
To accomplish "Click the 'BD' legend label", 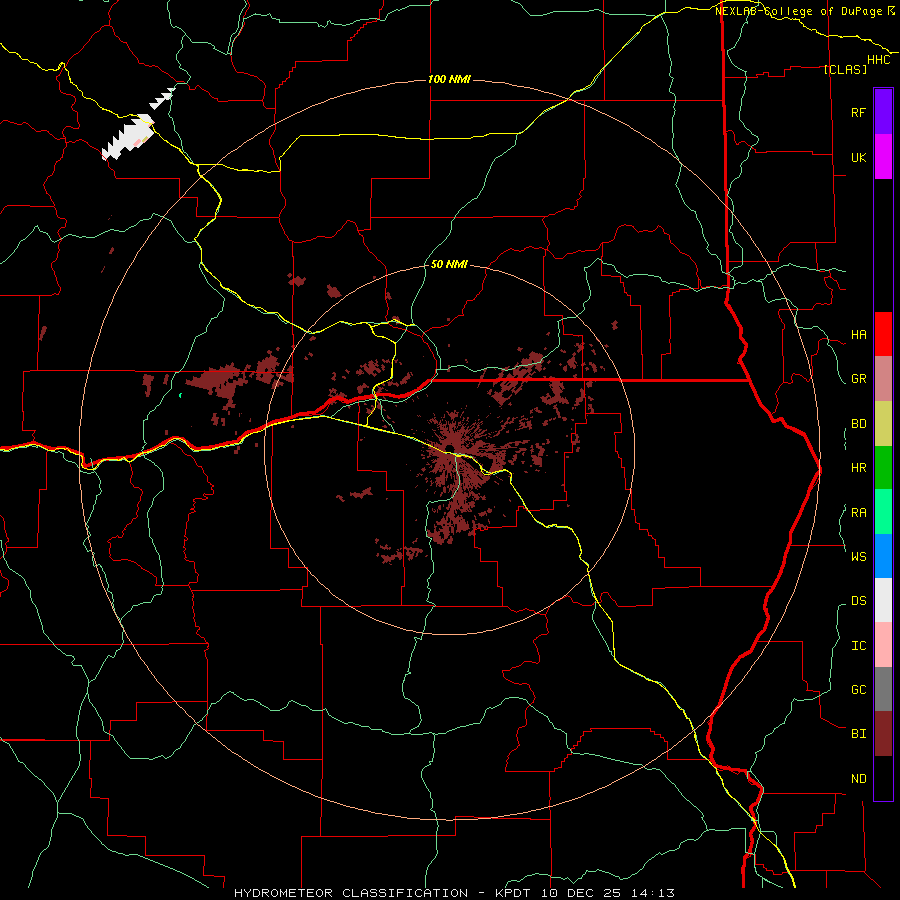I will (858, 424).
